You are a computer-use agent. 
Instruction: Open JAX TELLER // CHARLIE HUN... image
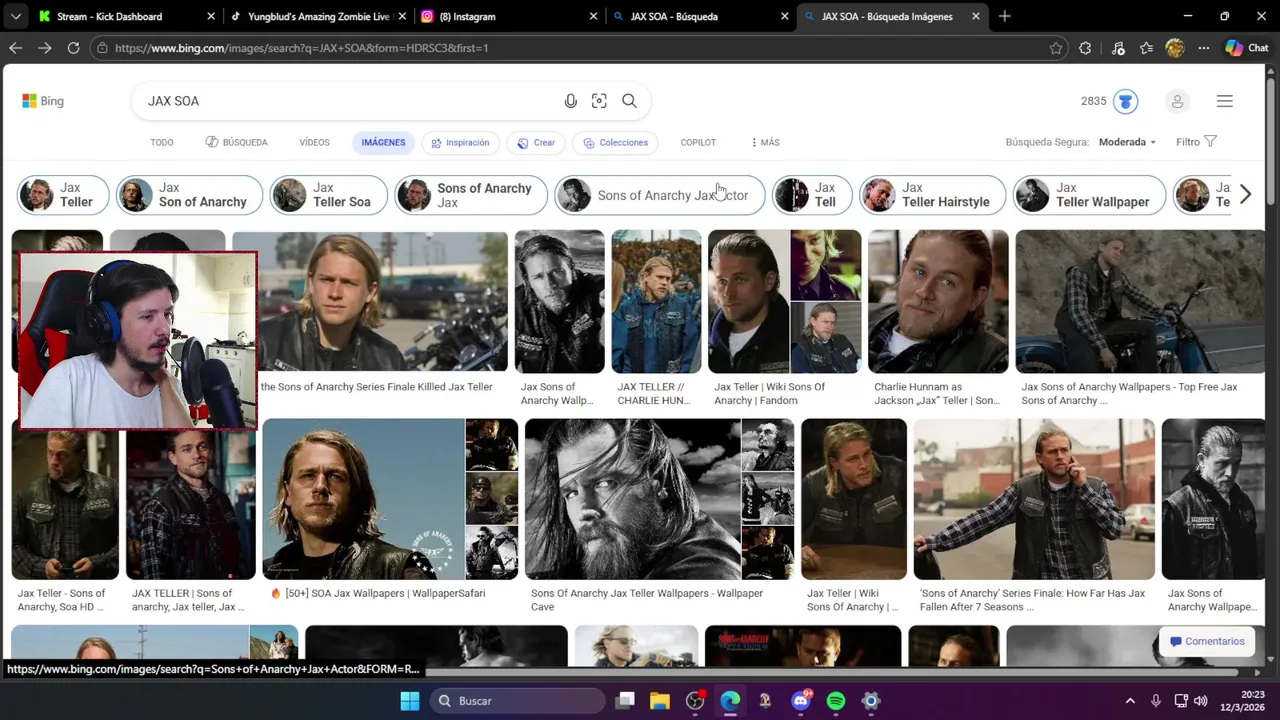pyautogui.click(x=656, y=302)
